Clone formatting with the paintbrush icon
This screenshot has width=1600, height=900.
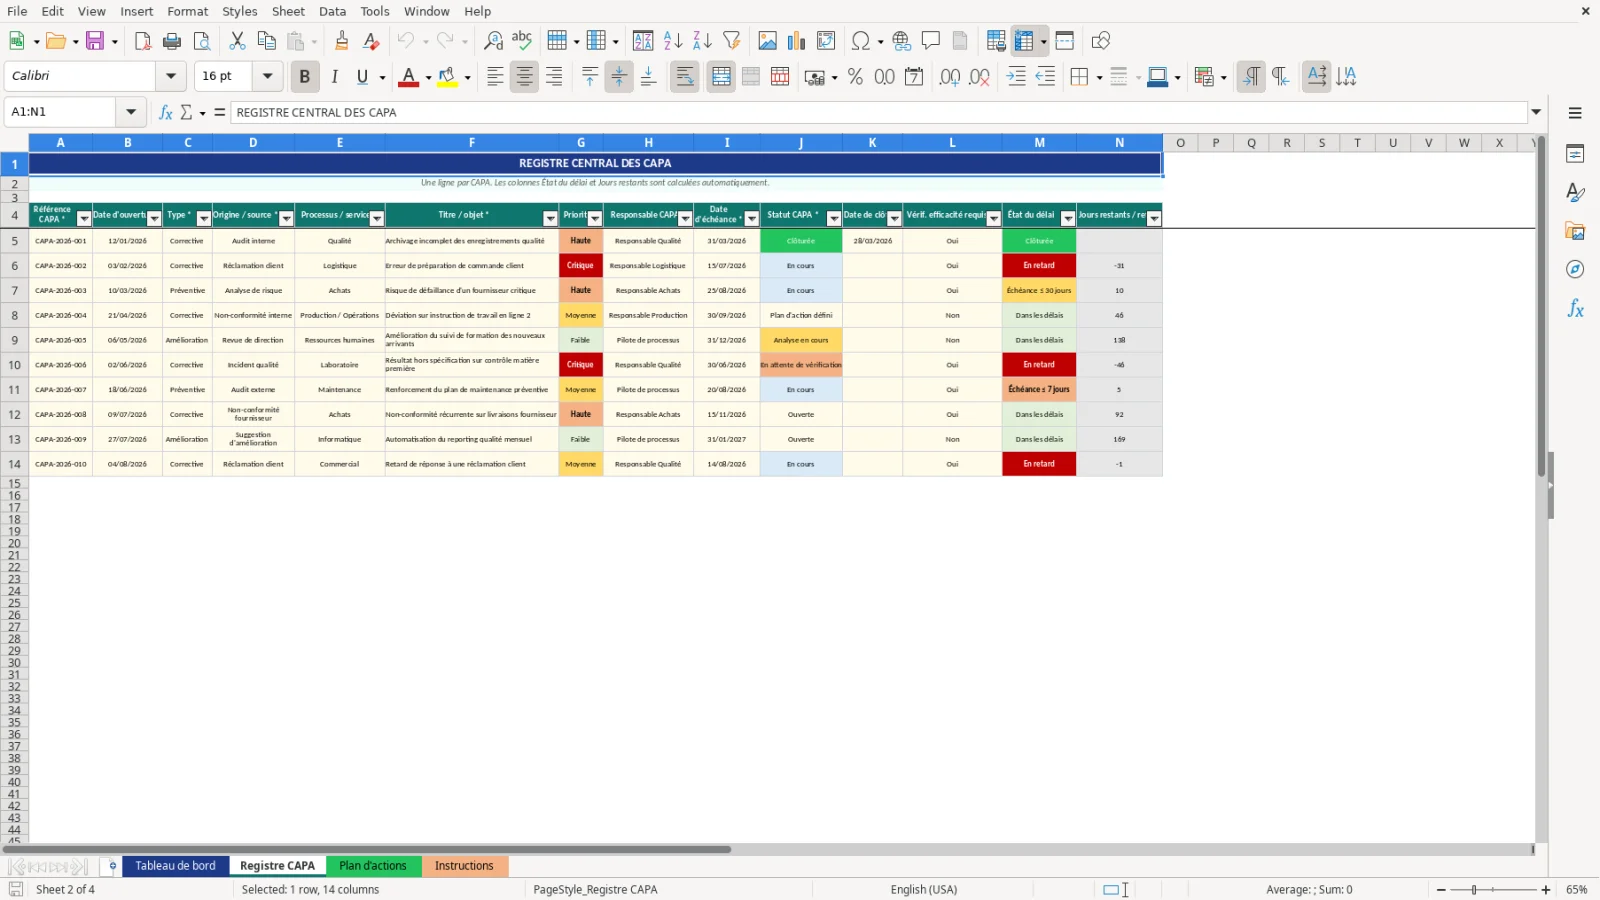(x=342, y=41)
